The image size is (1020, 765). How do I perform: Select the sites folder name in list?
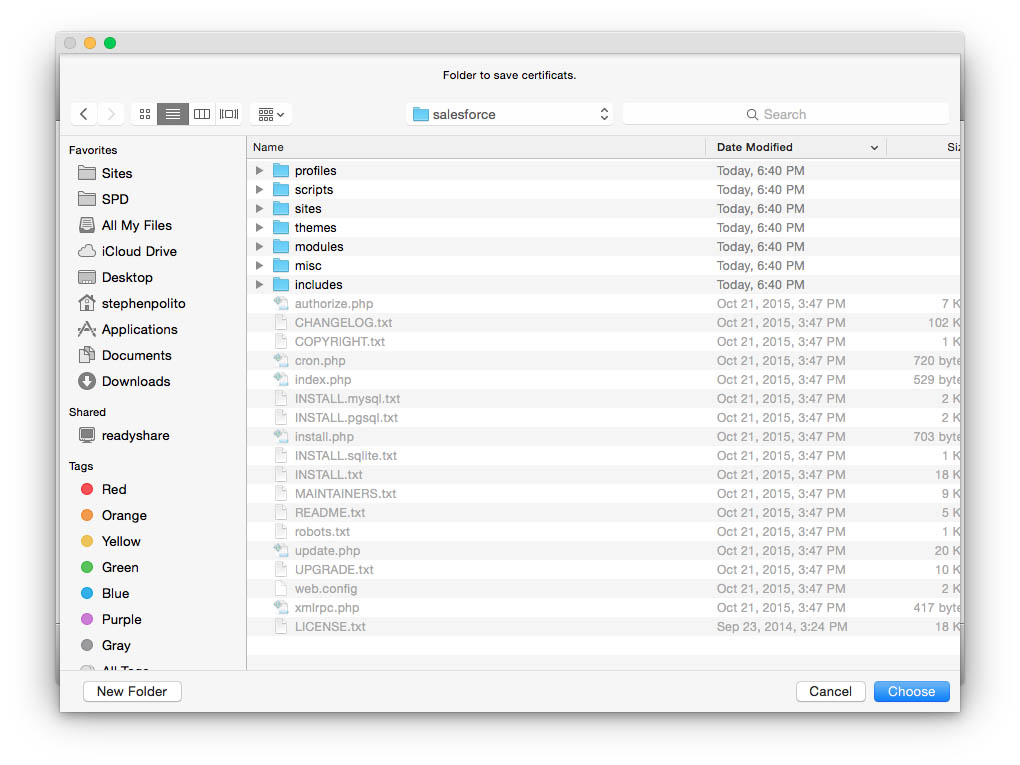[308, 209]
